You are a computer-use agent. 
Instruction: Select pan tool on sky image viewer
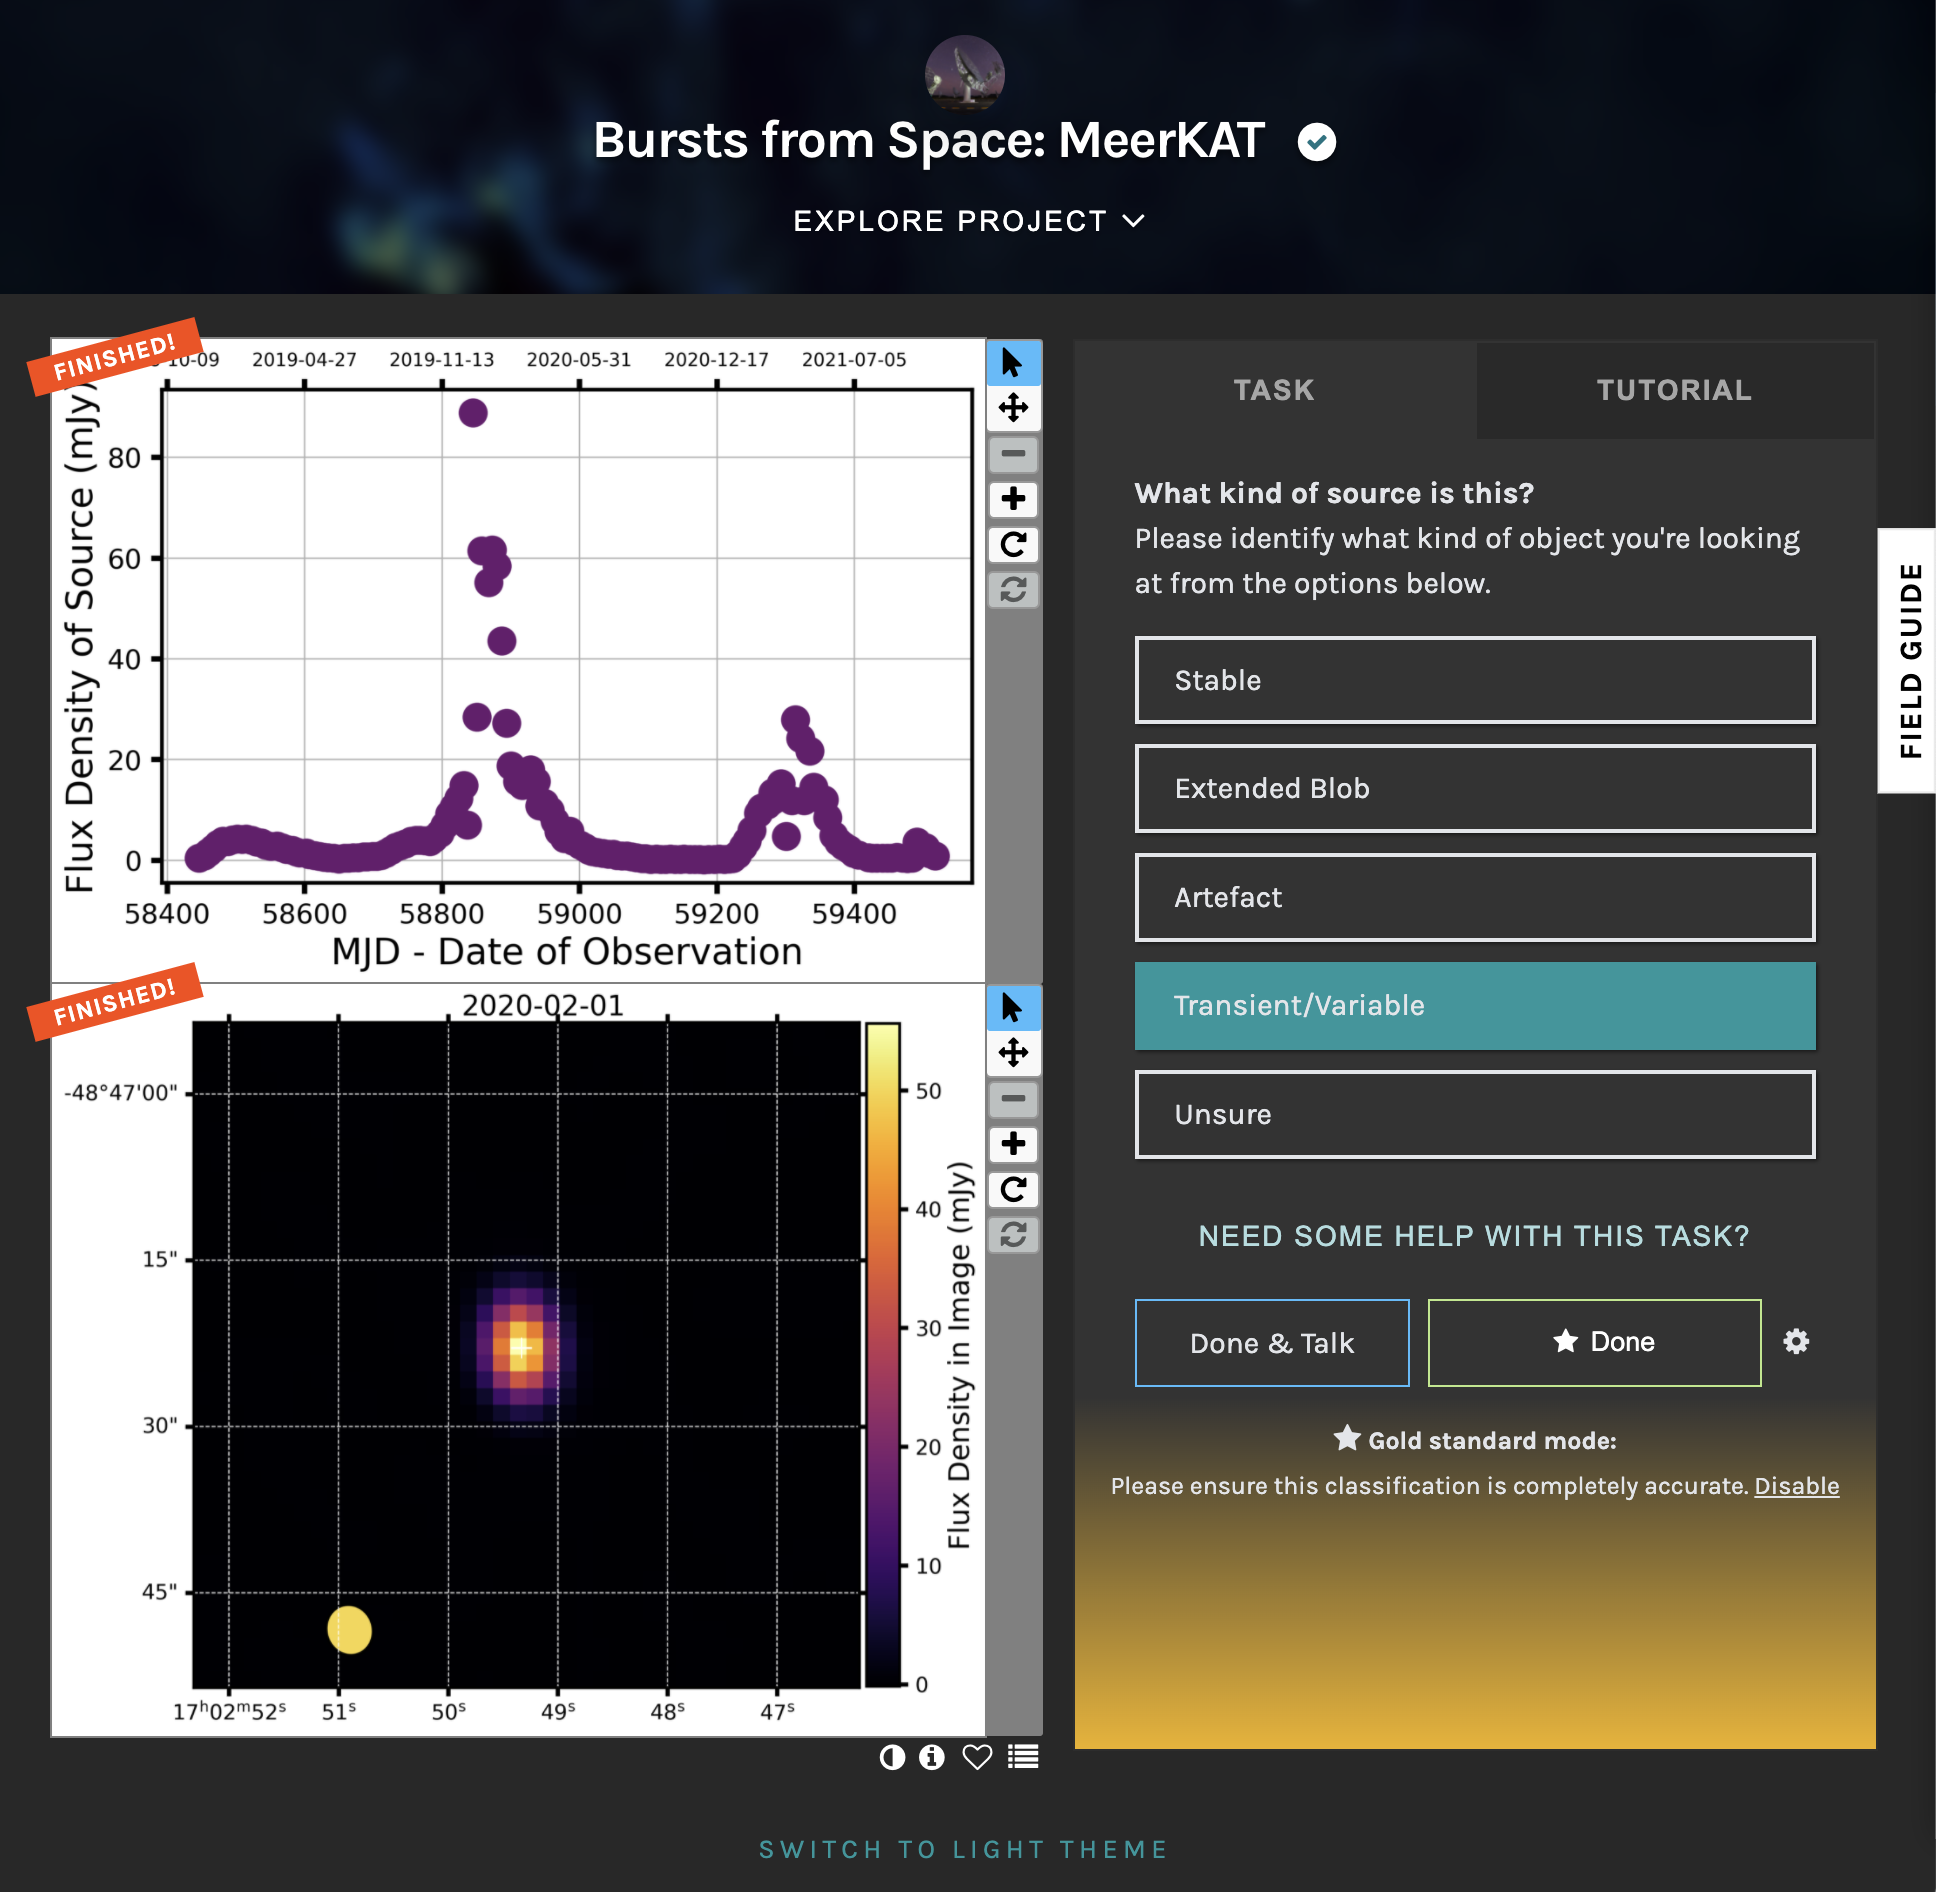tap(1013, 1053)
